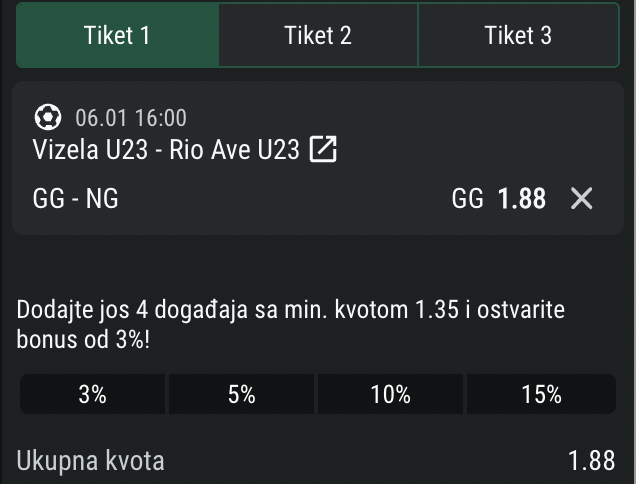Click the 06.01 16:00 match time
This screenshot has height=484, width=636.
130,118
